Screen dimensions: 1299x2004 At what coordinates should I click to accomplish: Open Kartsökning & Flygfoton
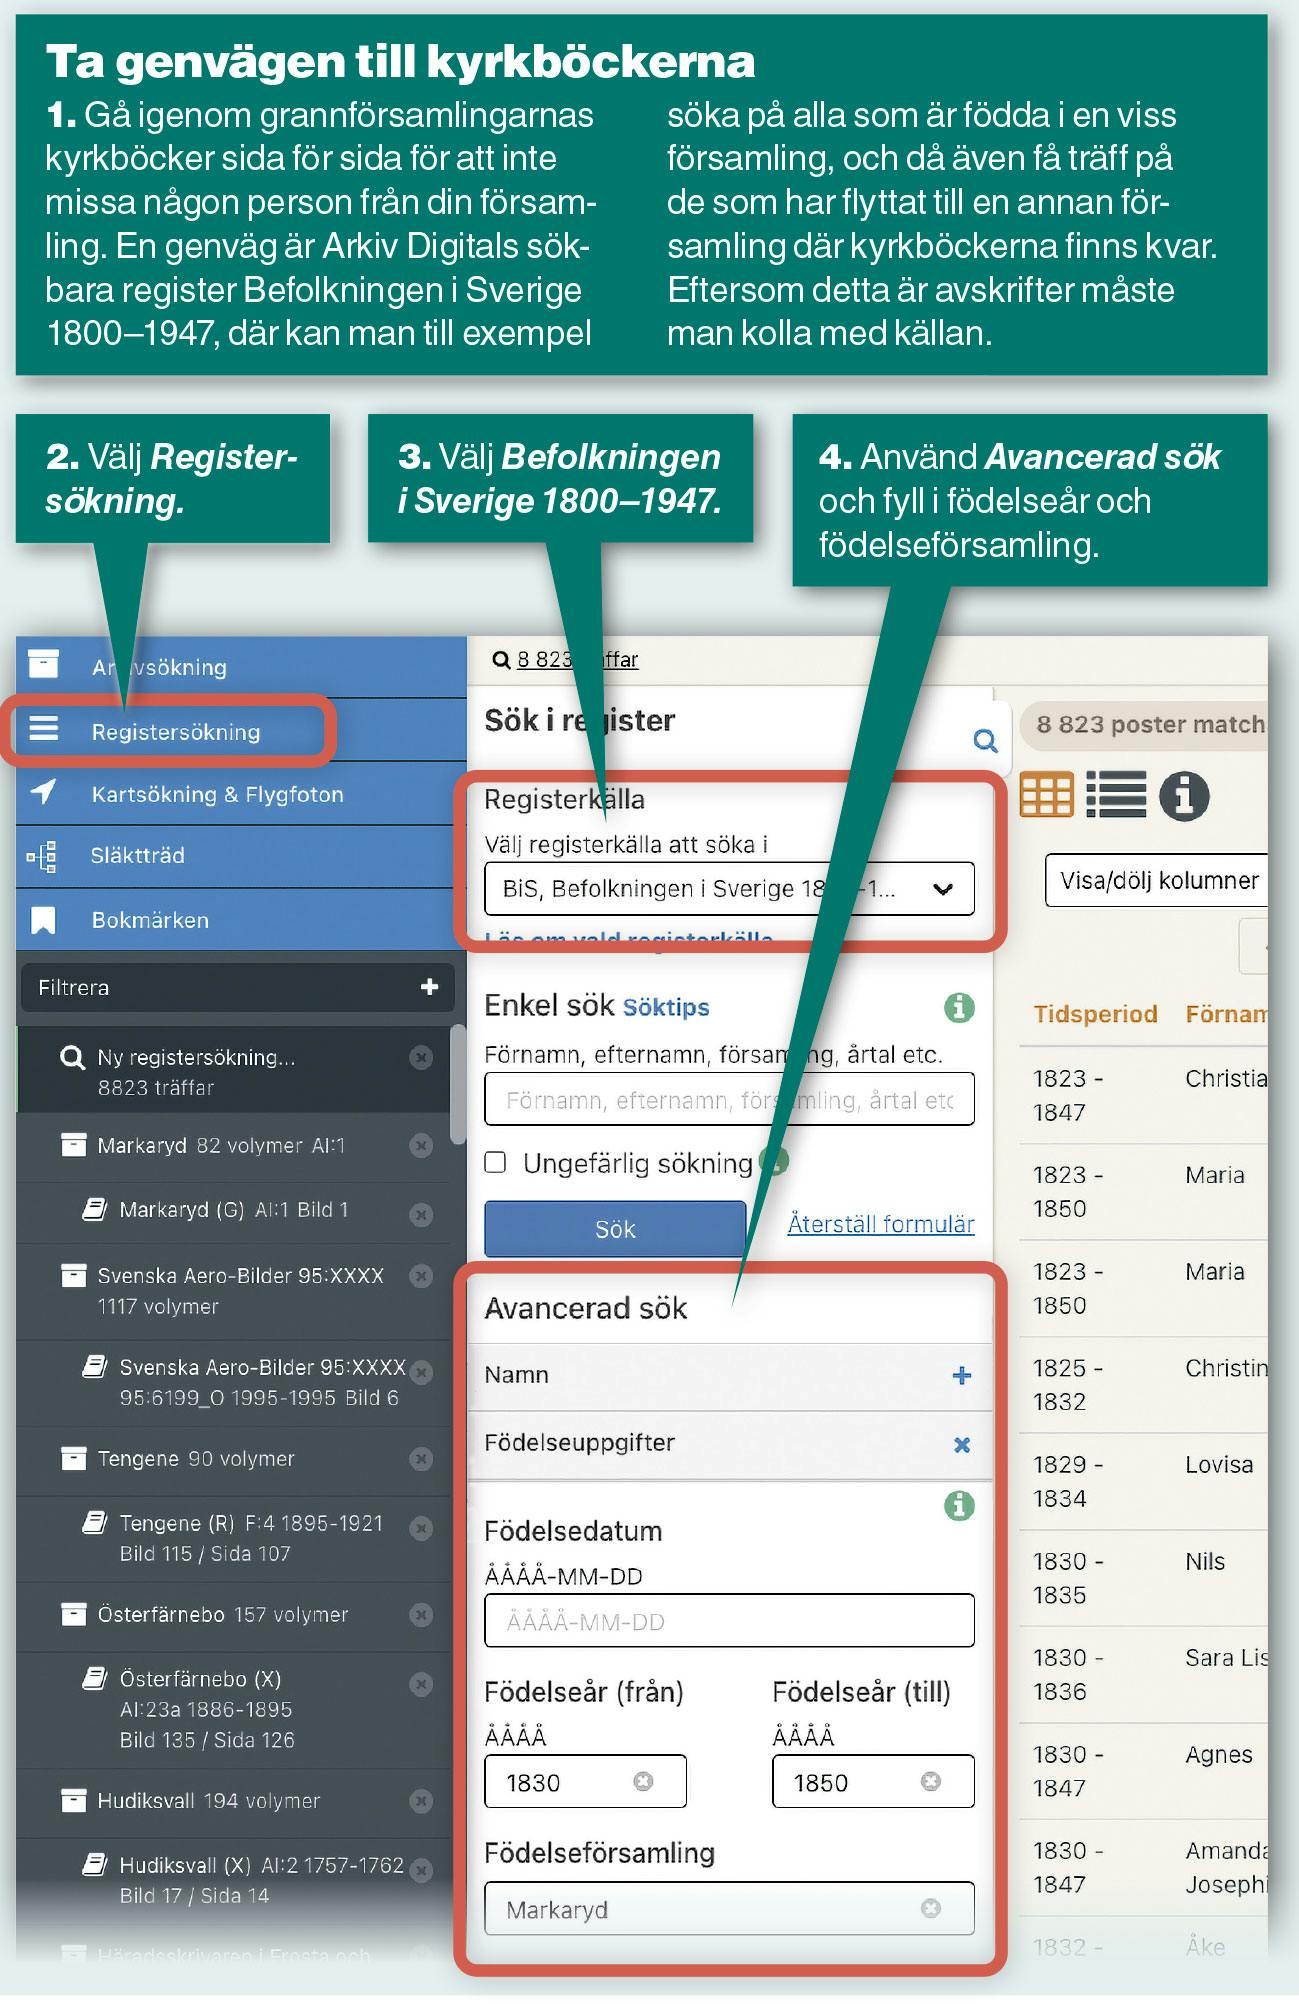point(241,794)
